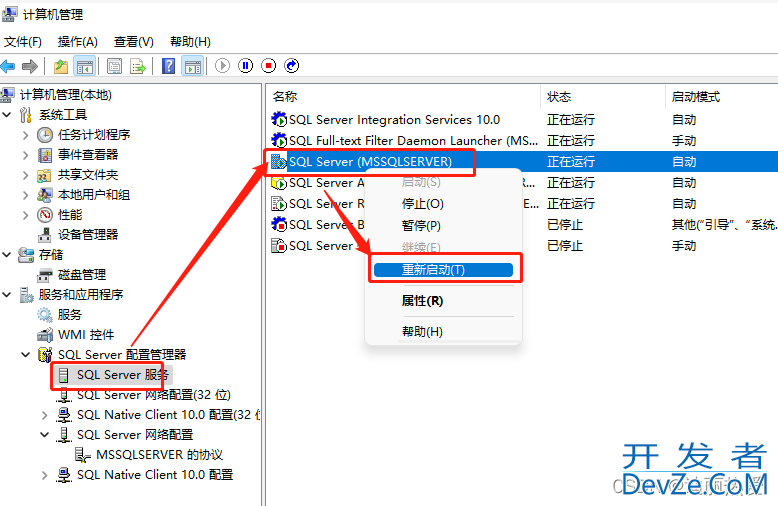778x506 pixels.
Task: Expand the 本地用户和组 node
Action: coord(26,195)
